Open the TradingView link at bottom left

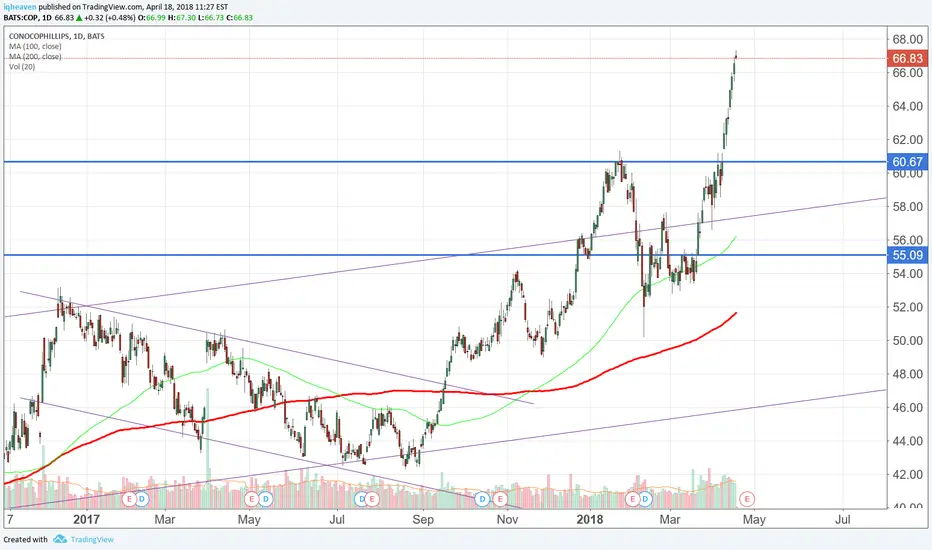point(92,539)
